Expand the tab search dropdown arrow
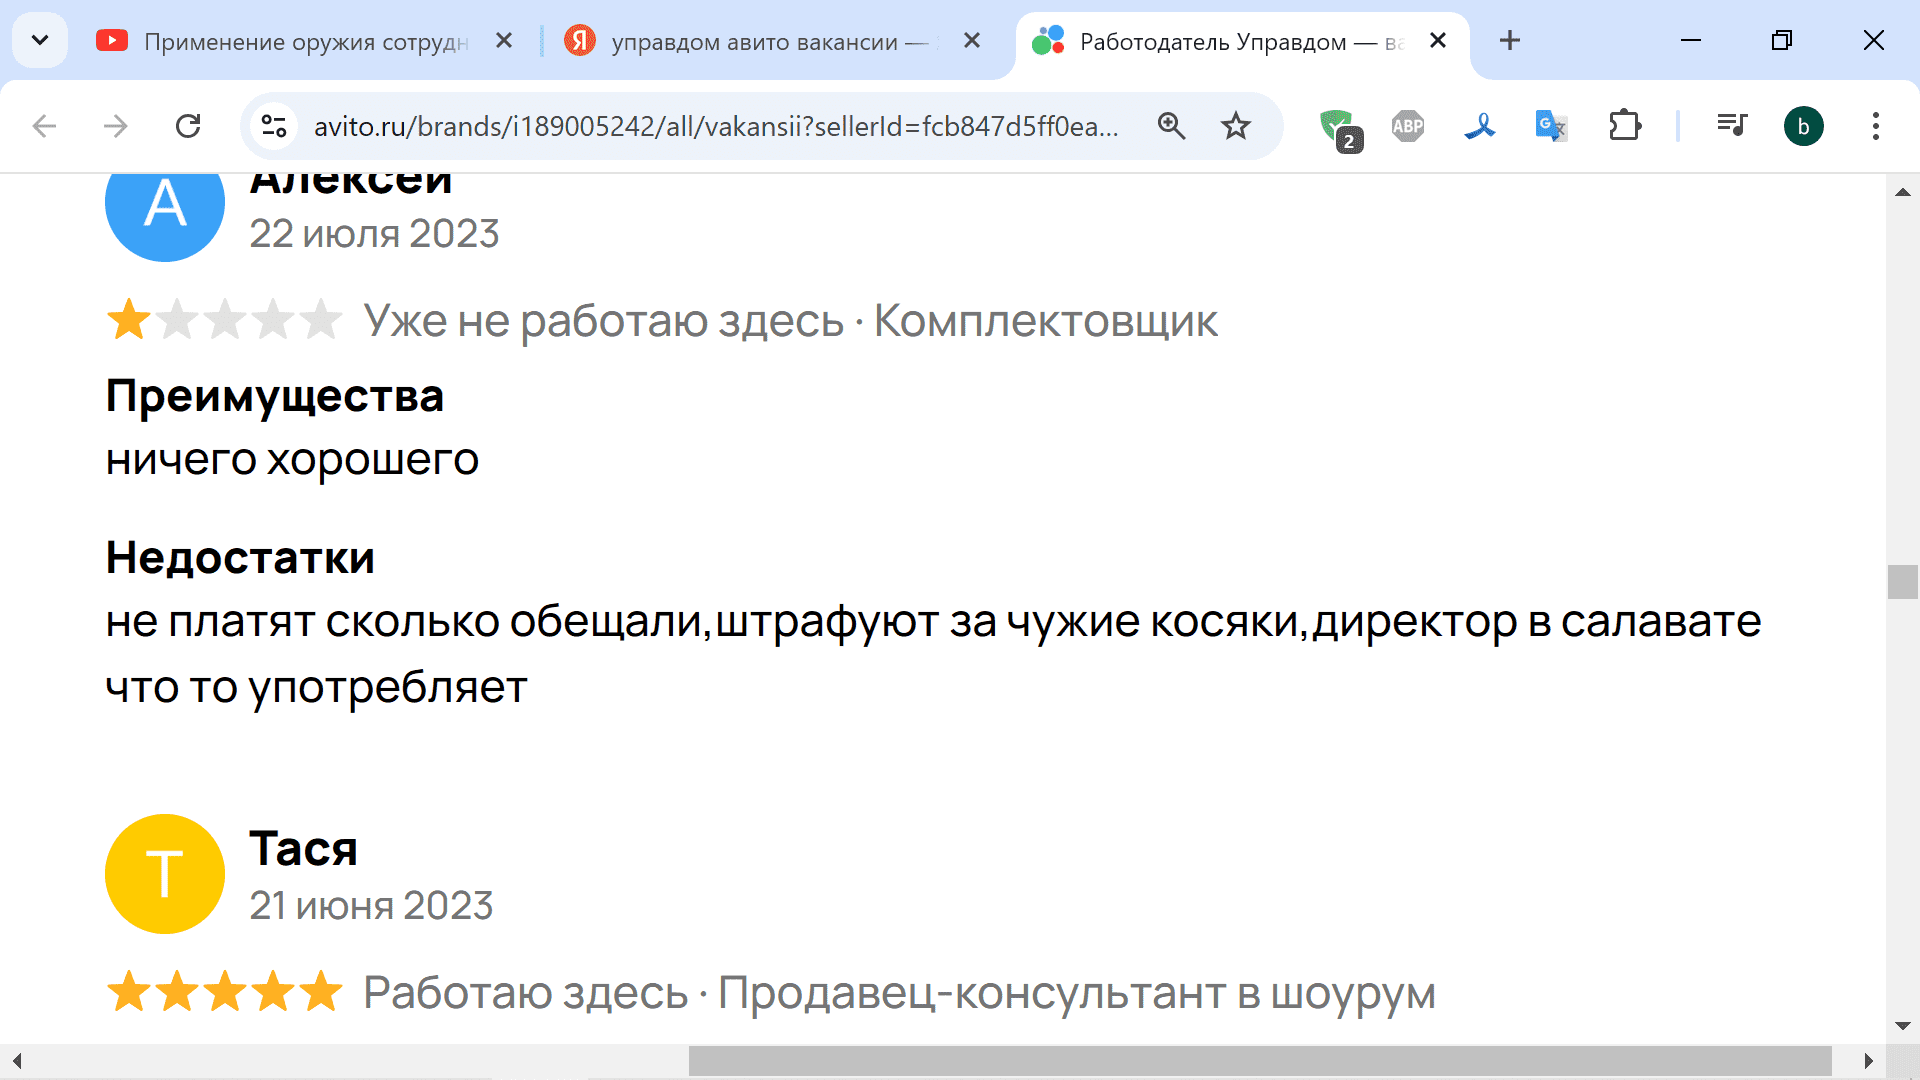The height and width of the screenshot is (1080, 1920). pyautogui.click(x=40, y=41)
